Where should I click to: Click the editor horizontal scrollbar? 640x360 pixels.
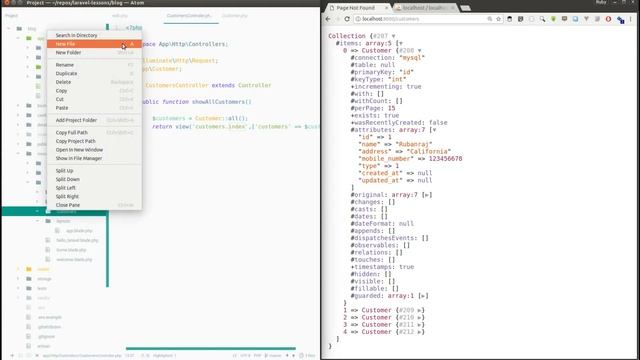click(x=211, y=348)
